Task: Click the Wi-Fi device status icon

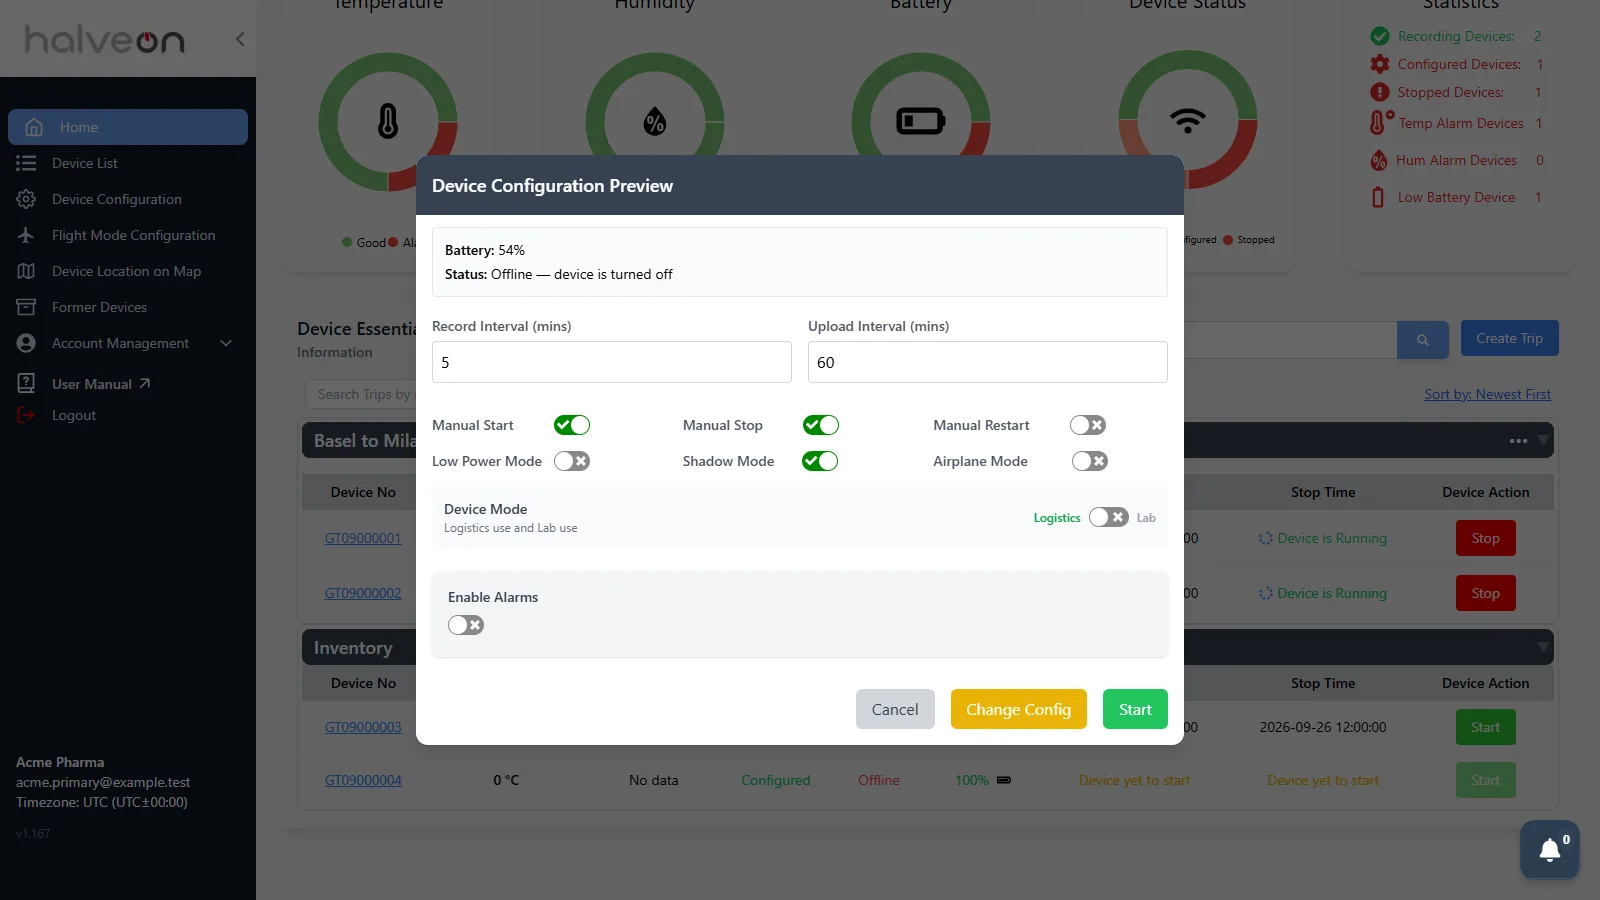Action: pyautogui.click(x=1188, y=121)
